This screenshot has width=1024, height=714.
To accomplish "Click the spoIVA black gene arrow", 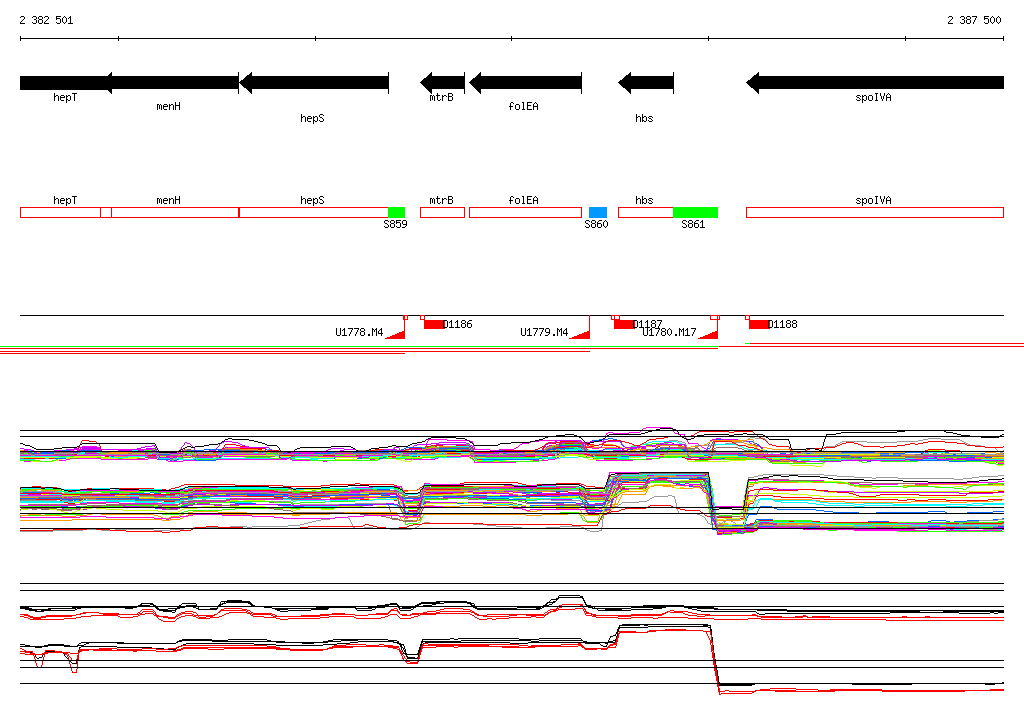I will (875, 82).
